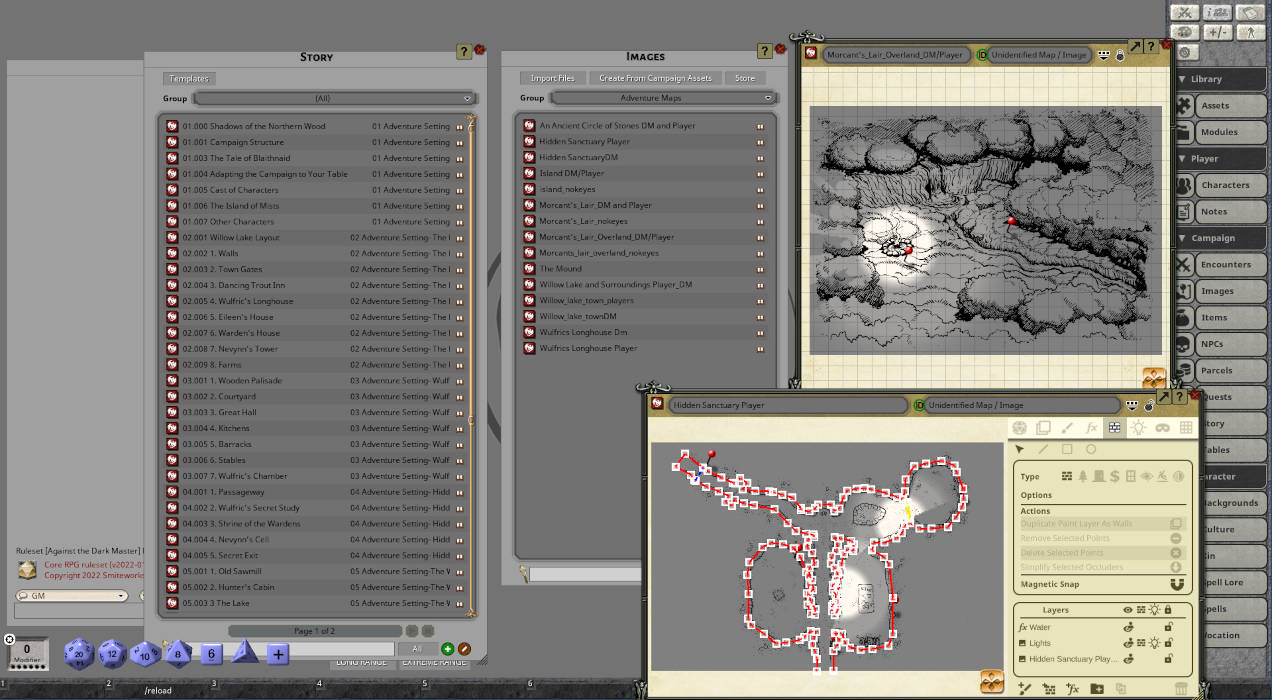The height and width of the screenshot is (700, 1272).
Task: Toggle lock on Hidden Sanctuary Player layer
Action: point(1167,659)
